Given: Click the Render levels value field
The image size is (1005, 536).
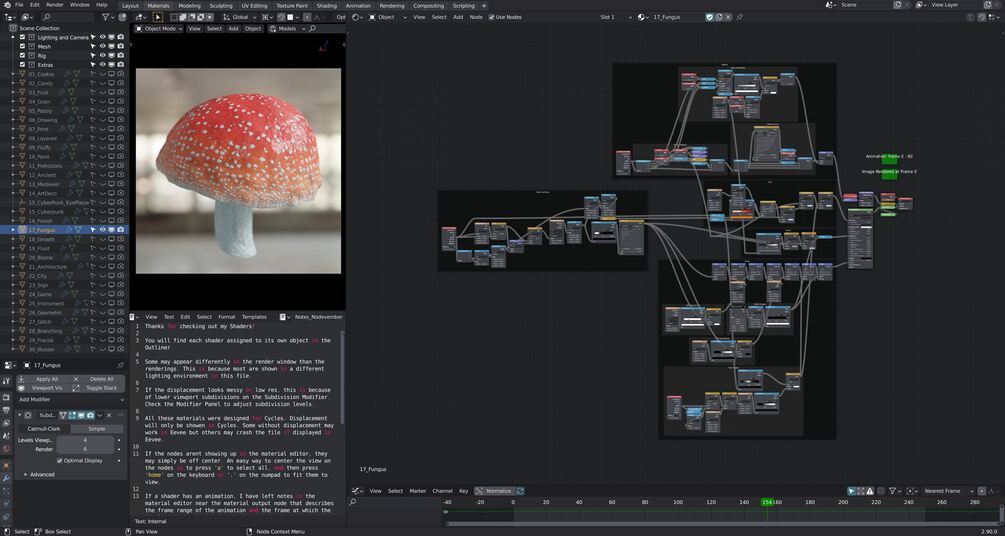Looking at the screenshot, I should pos(85,449).
